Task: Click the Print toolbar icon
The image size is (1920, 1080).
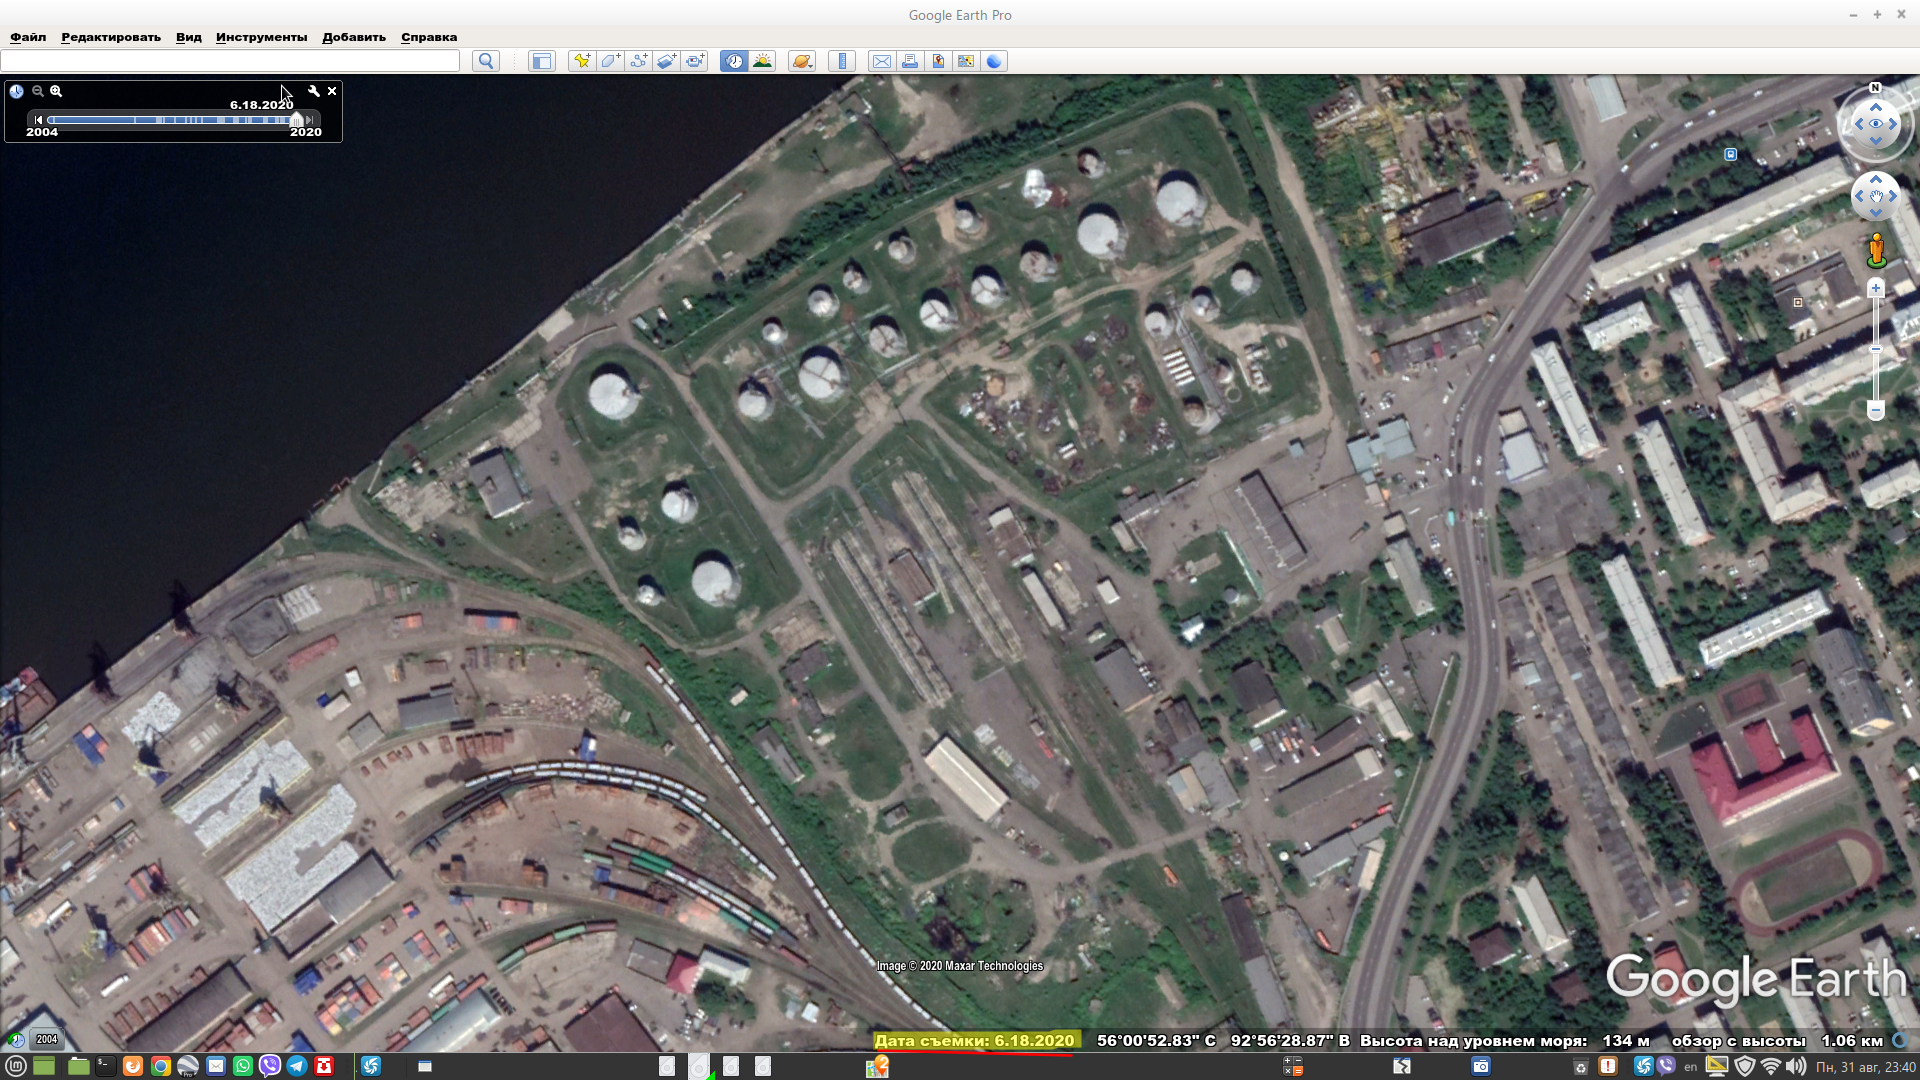Action: [909, 61]
